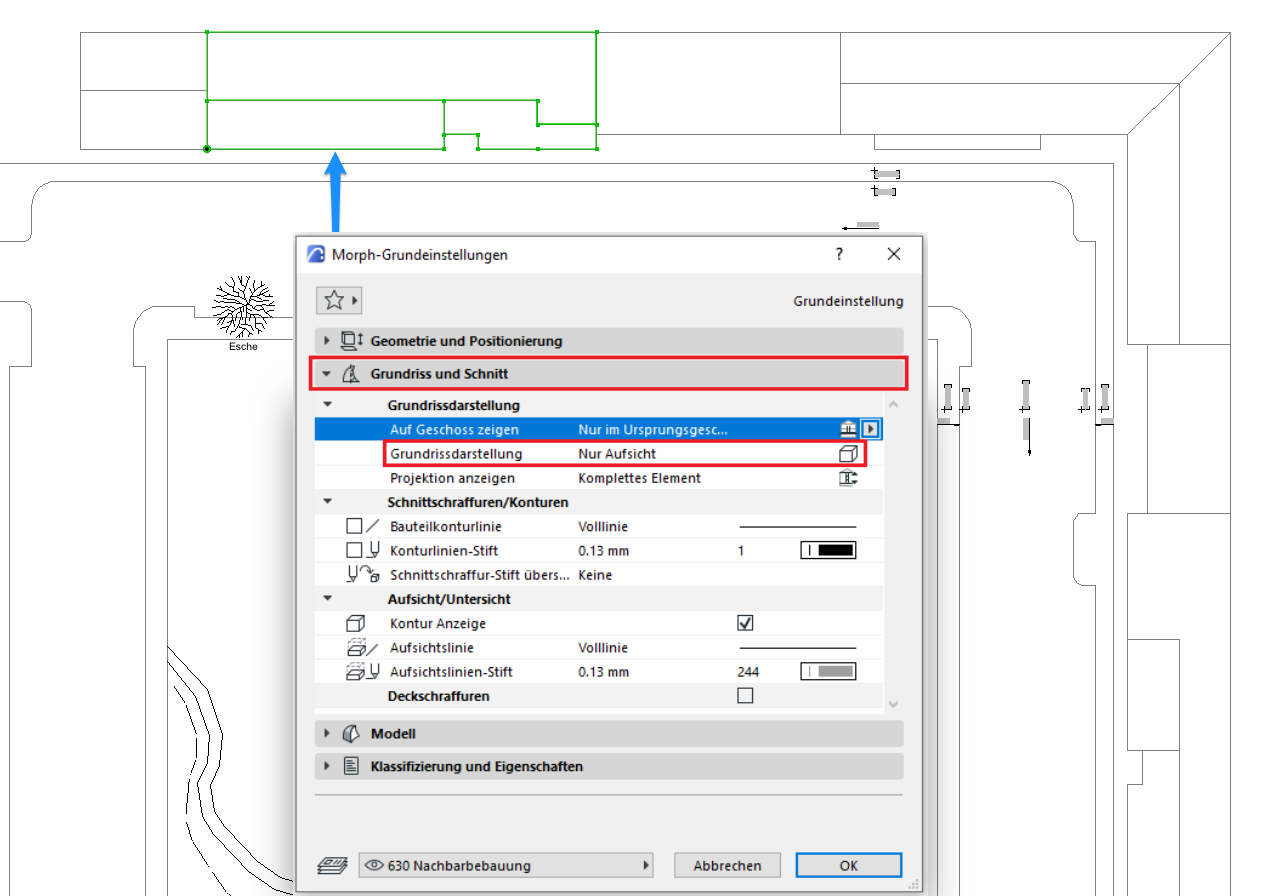Viewport: 1264px width, 896px height.
Task: Enable the Bauteilkonturlinie checkbox
Action: pyautogui.click(x=354, y=526)
